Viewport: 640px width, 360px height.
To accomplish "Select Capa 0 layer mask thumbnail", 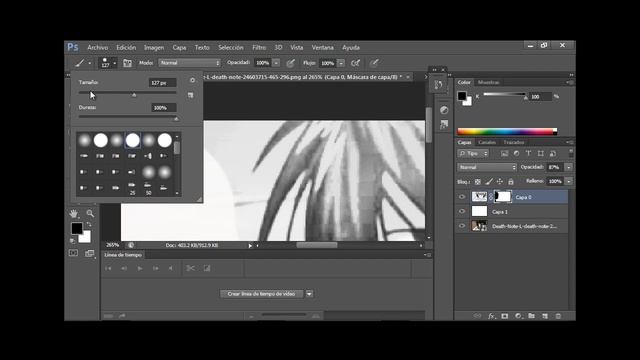I will point(503,197).
